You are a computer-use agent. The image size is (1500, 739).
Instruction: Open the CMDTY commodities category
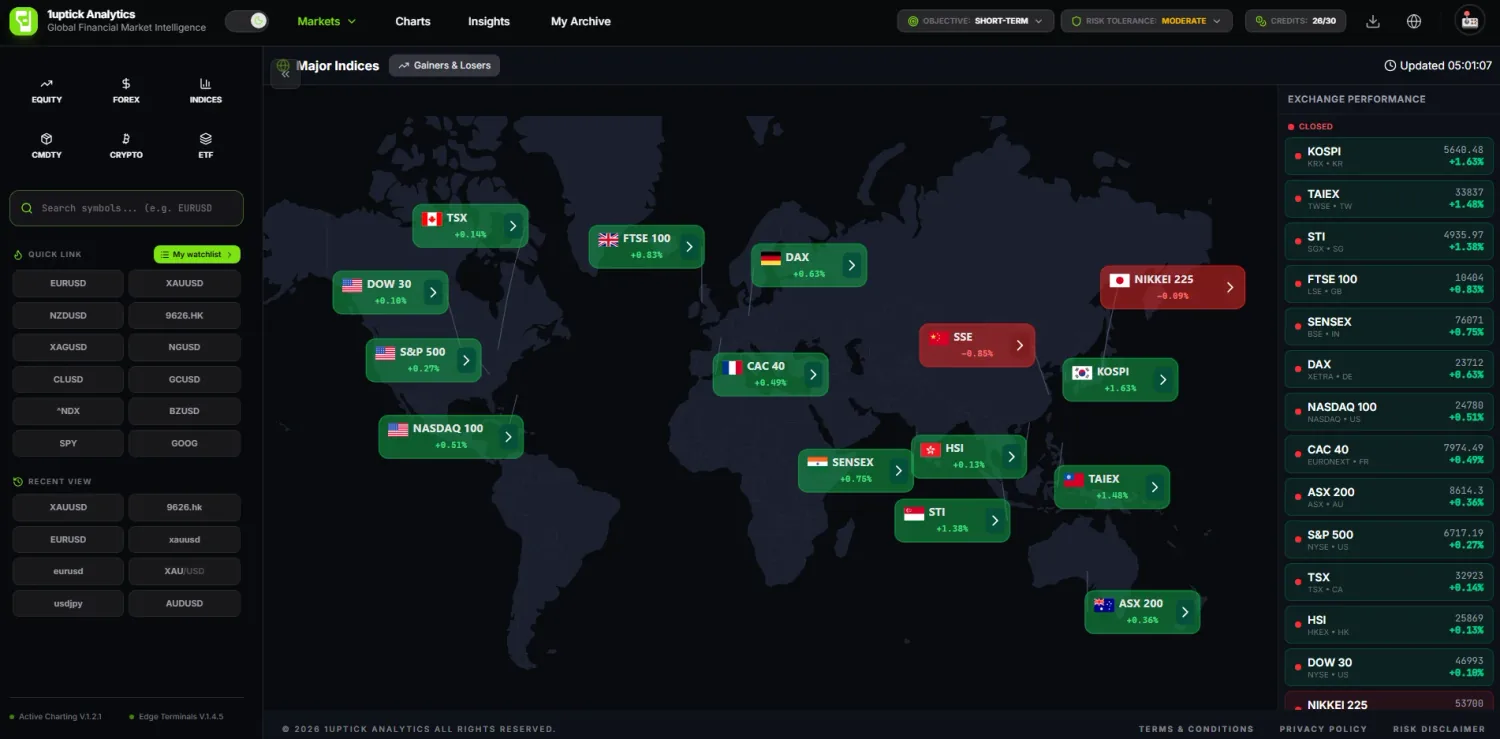(x=47, y=146)
